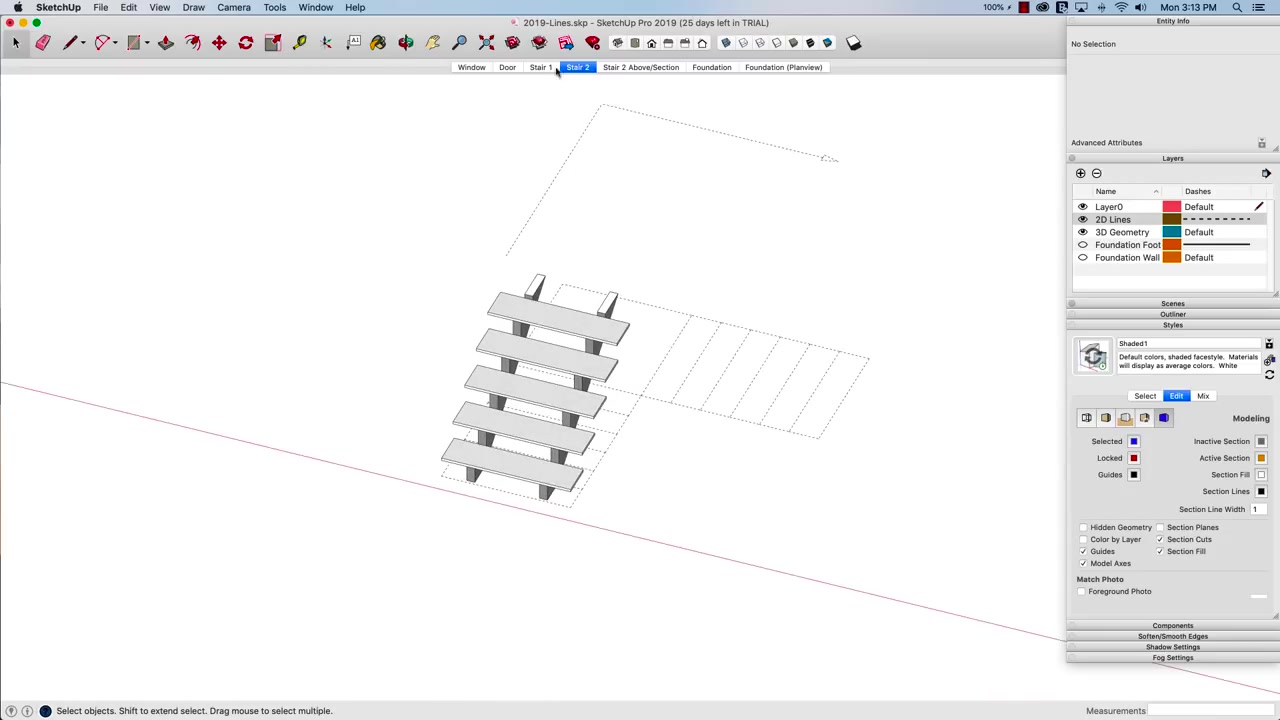Open the Camera menu

click(233, 7)
